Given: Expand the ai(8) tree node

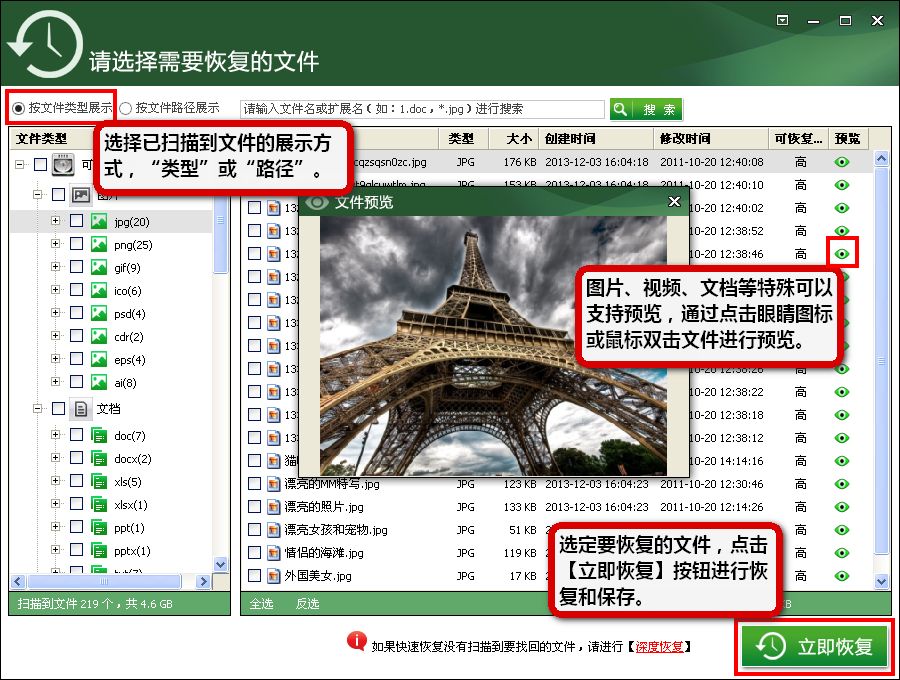Looking at the screenshot, I should (56, 382).
